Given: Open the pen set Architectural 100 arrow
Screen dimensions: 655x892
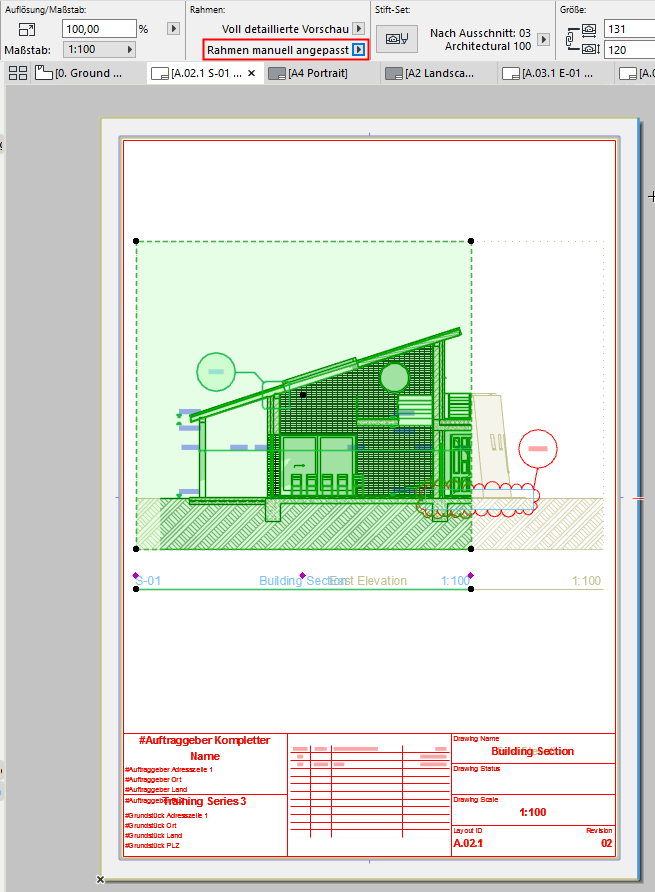Looking at the screenshot, I should [x=543, y=39].
